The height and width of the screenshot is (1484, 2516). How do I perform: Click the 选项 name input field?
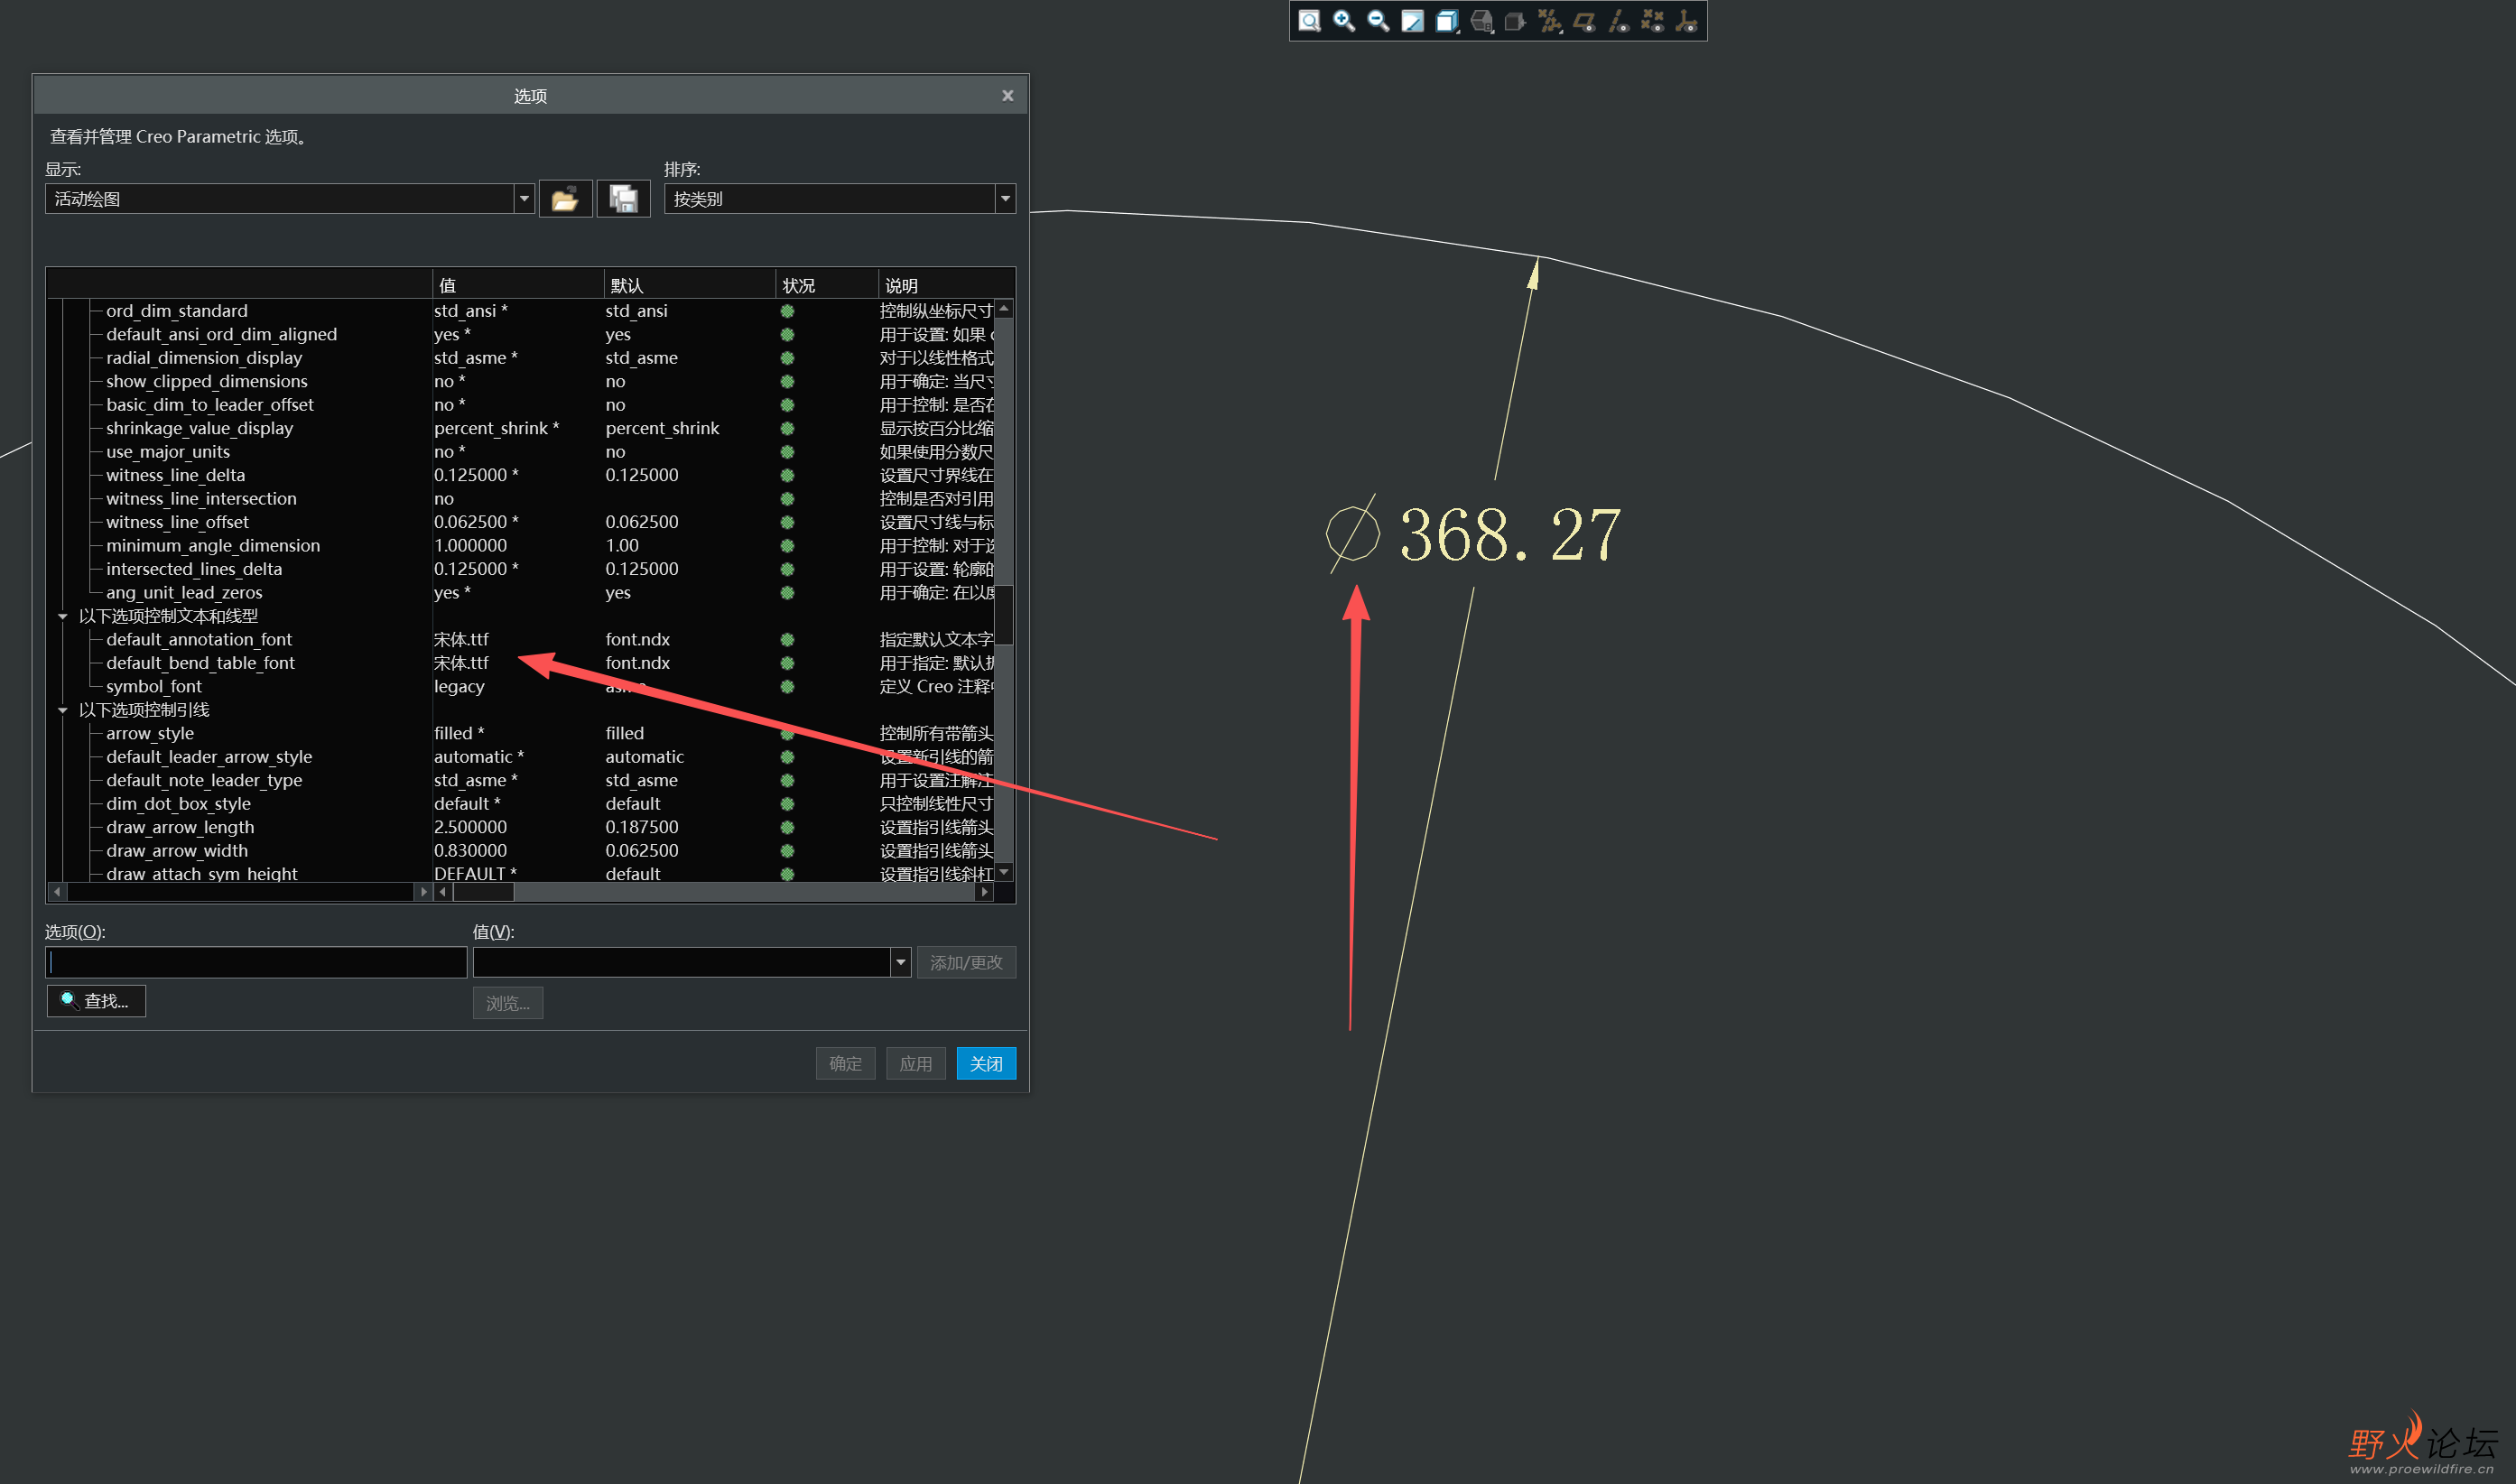coord(256,962)
